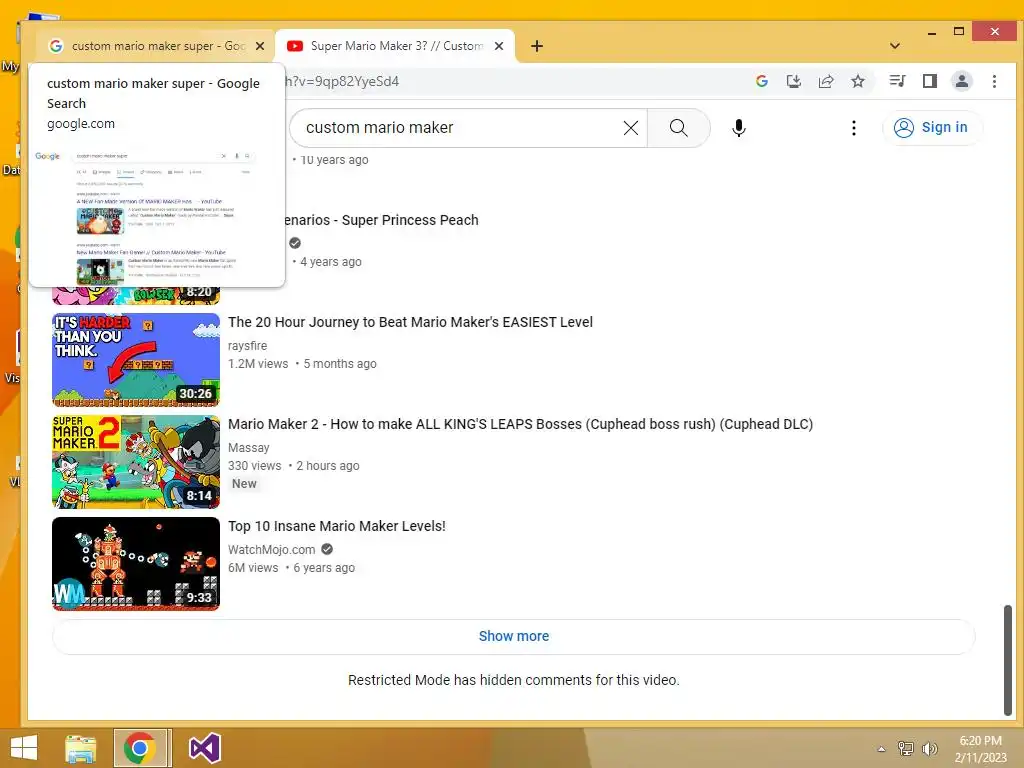The width and height of the screenshot is (1024, 768).
Task: Open the Super Princess Peach video title
Action: pos(381,220)
